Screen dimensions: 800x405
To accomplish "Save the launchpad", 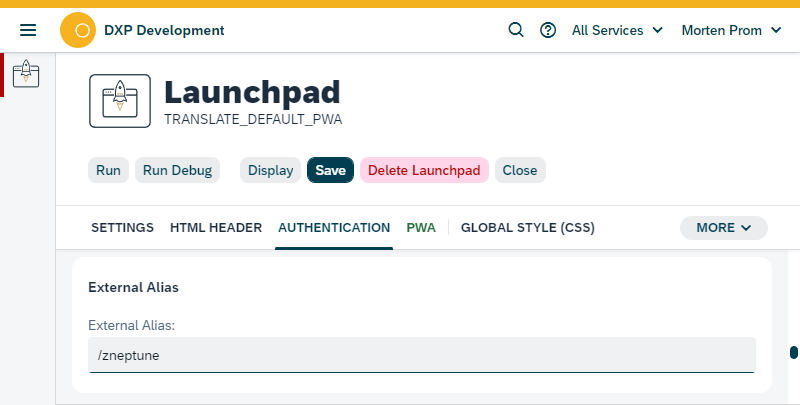I will coord(330,170).
